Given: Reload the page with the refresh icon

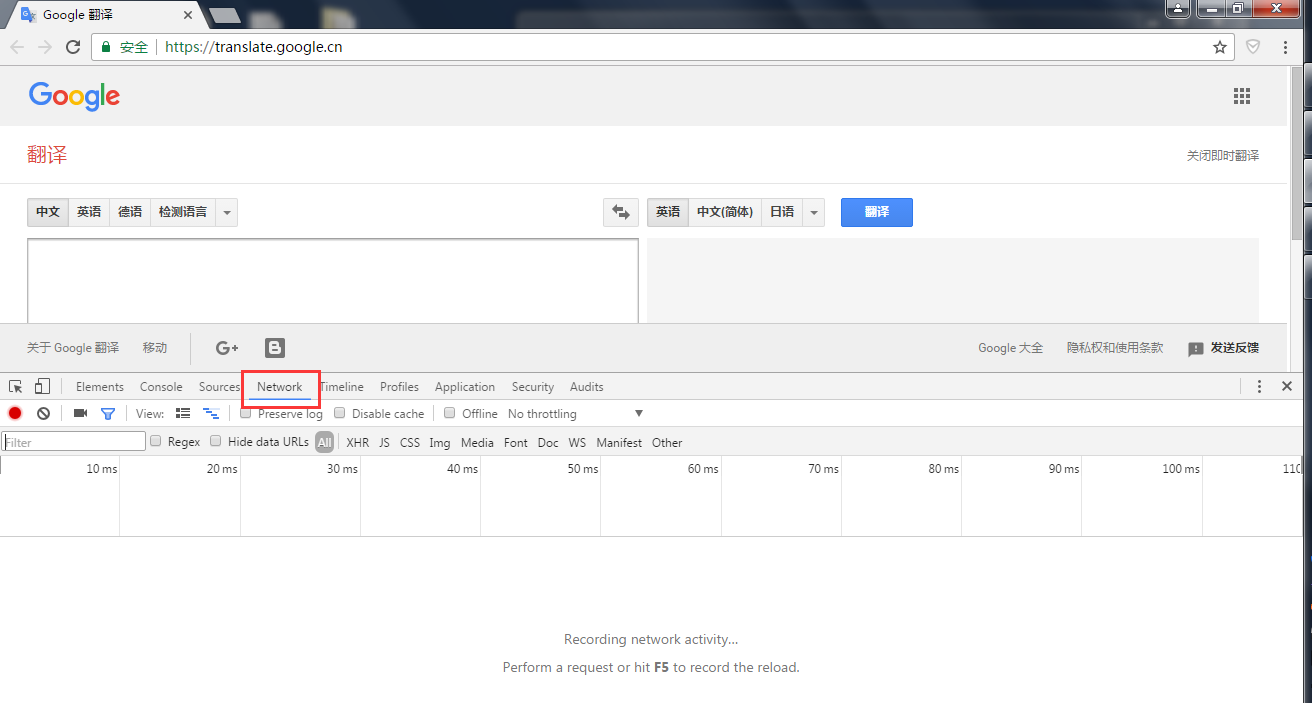Looking at the screenshot, I should click(73, 47).
